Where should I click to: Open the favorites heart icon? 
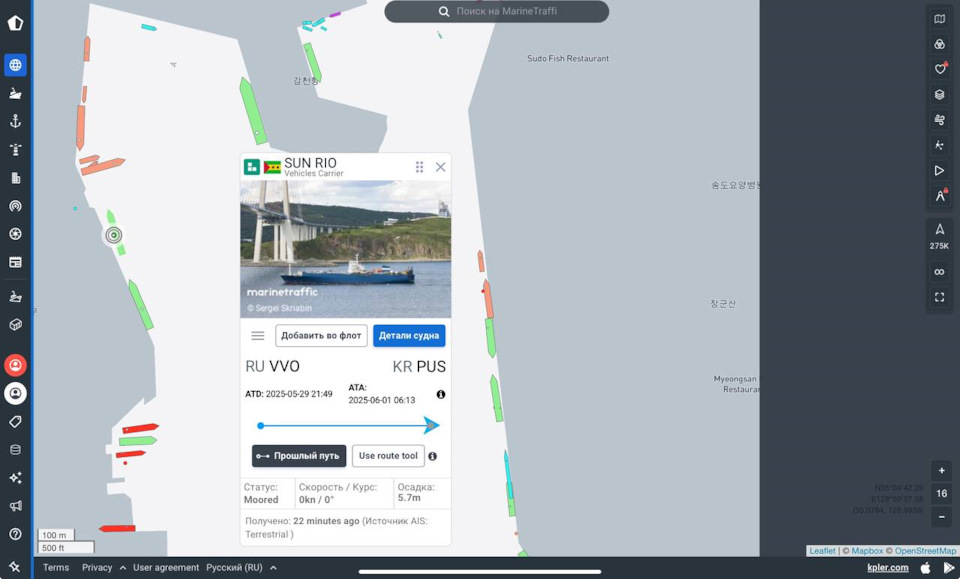pos(939,69)
